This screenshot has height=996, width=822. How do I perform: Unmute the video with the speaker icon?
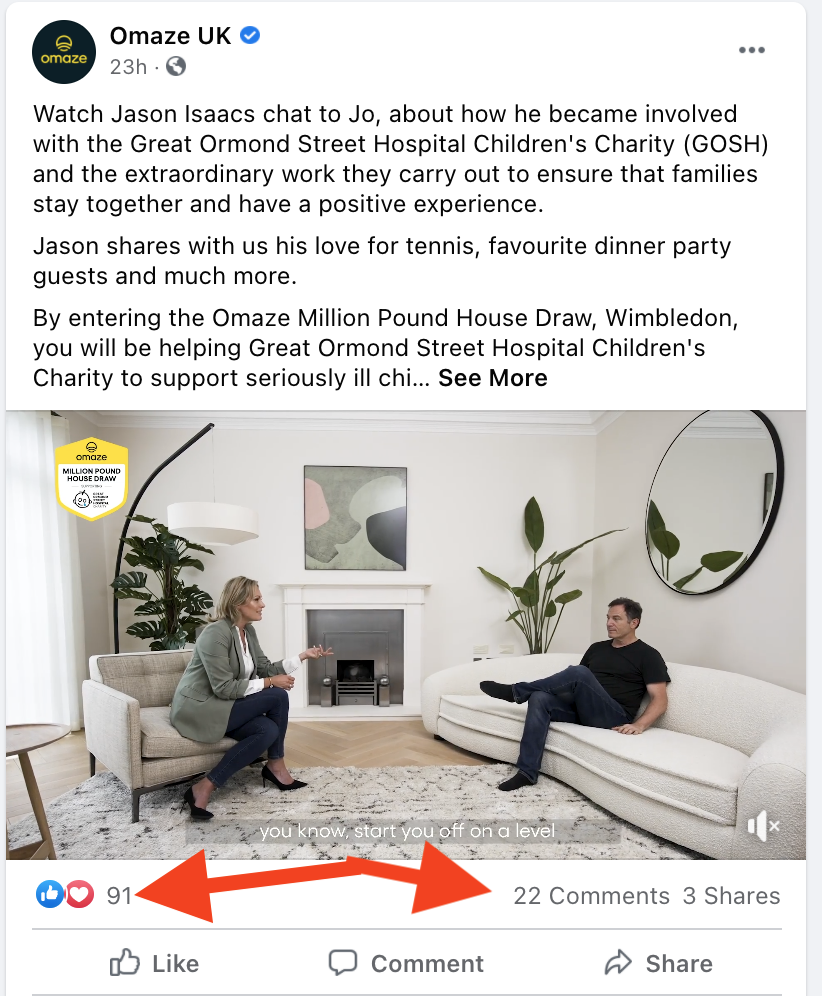click(x=763, y=826)
